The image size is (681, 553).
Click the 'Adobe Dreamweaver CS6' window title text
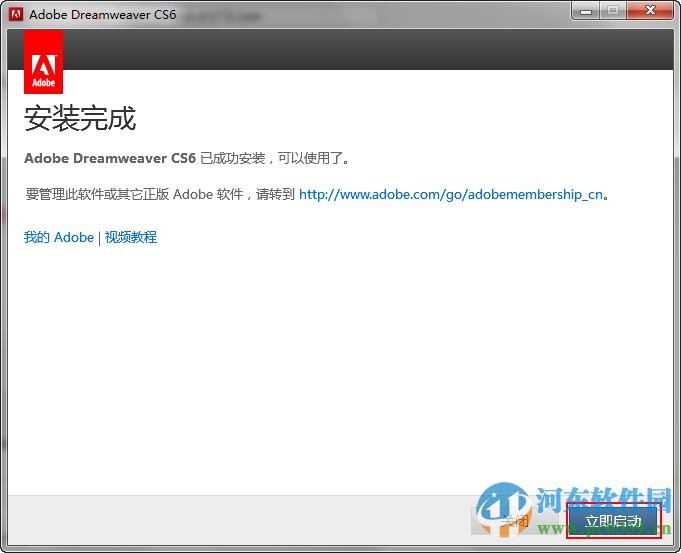click(x=102, y=14)
